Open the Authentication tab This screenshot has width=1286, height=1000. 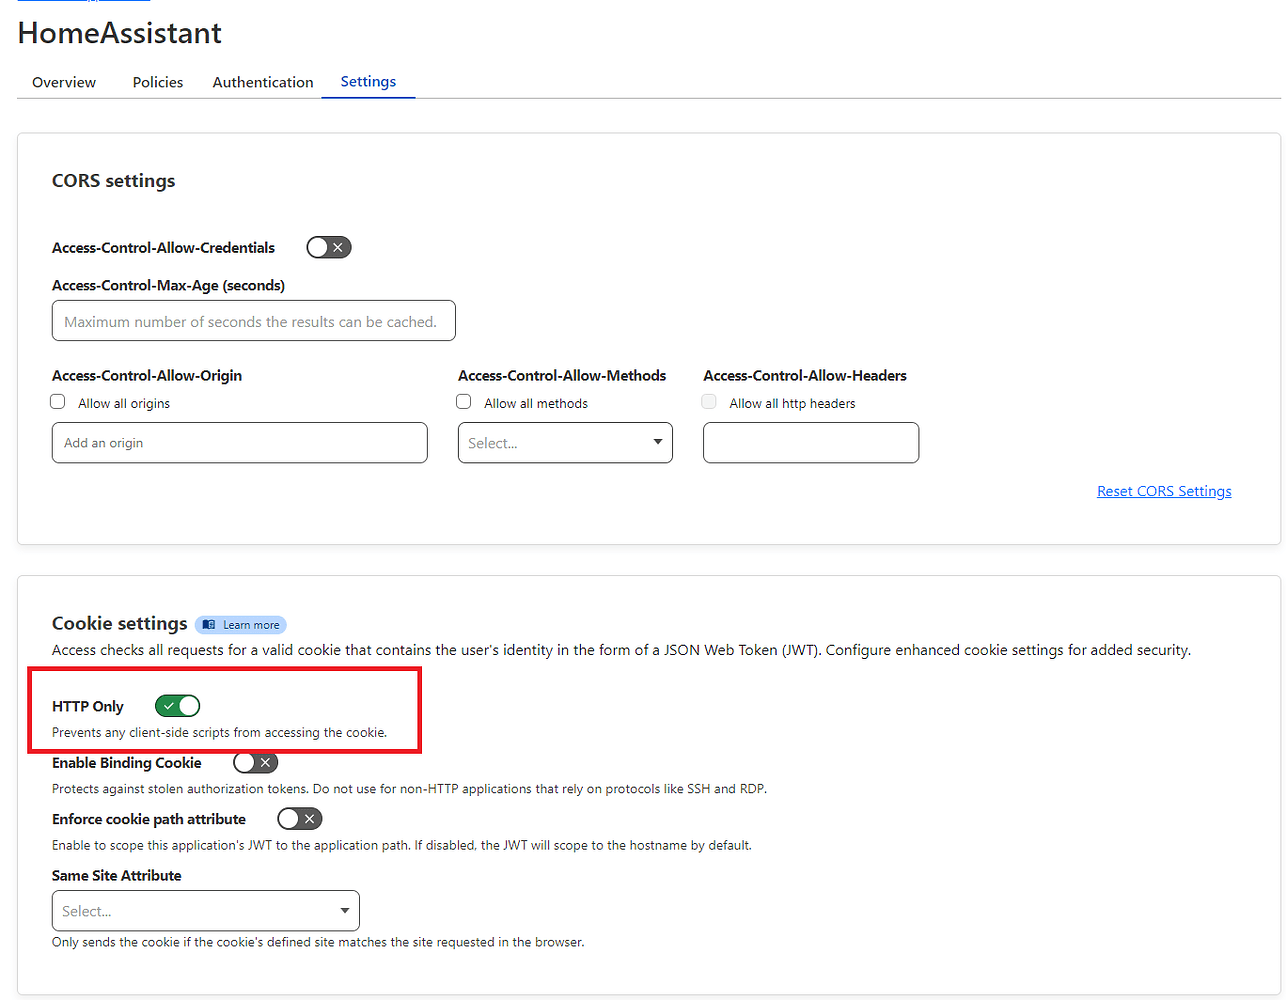(262, 82)
